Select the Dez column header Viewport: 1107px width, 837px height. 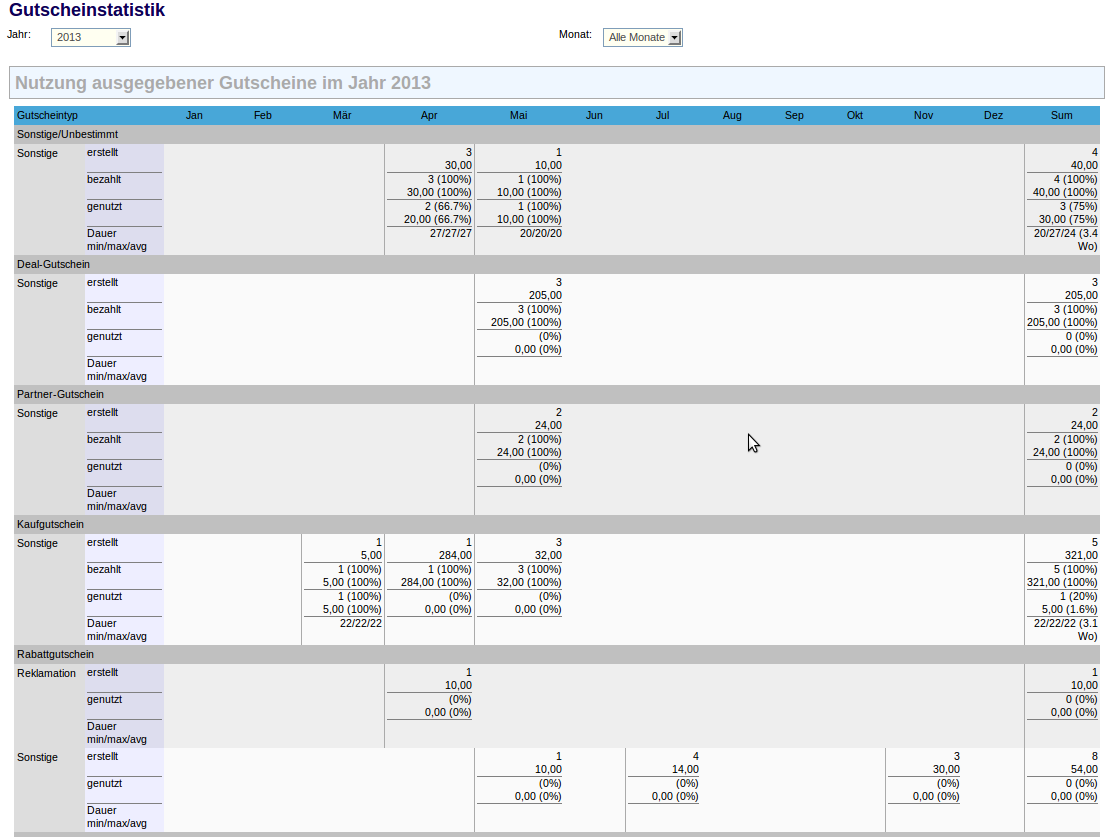pos(993,116)
